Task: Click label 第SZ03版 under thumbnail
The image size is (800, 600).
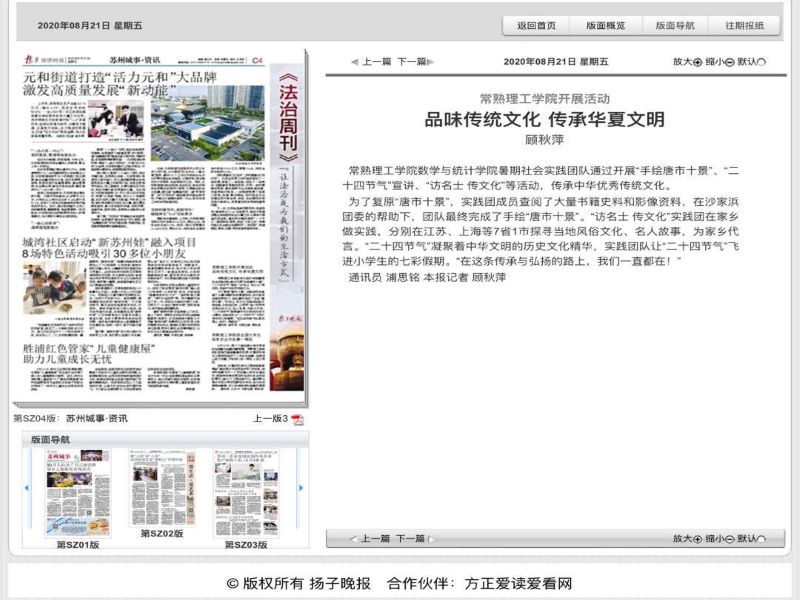Action: pyautogui.click(x=246, y=544)
